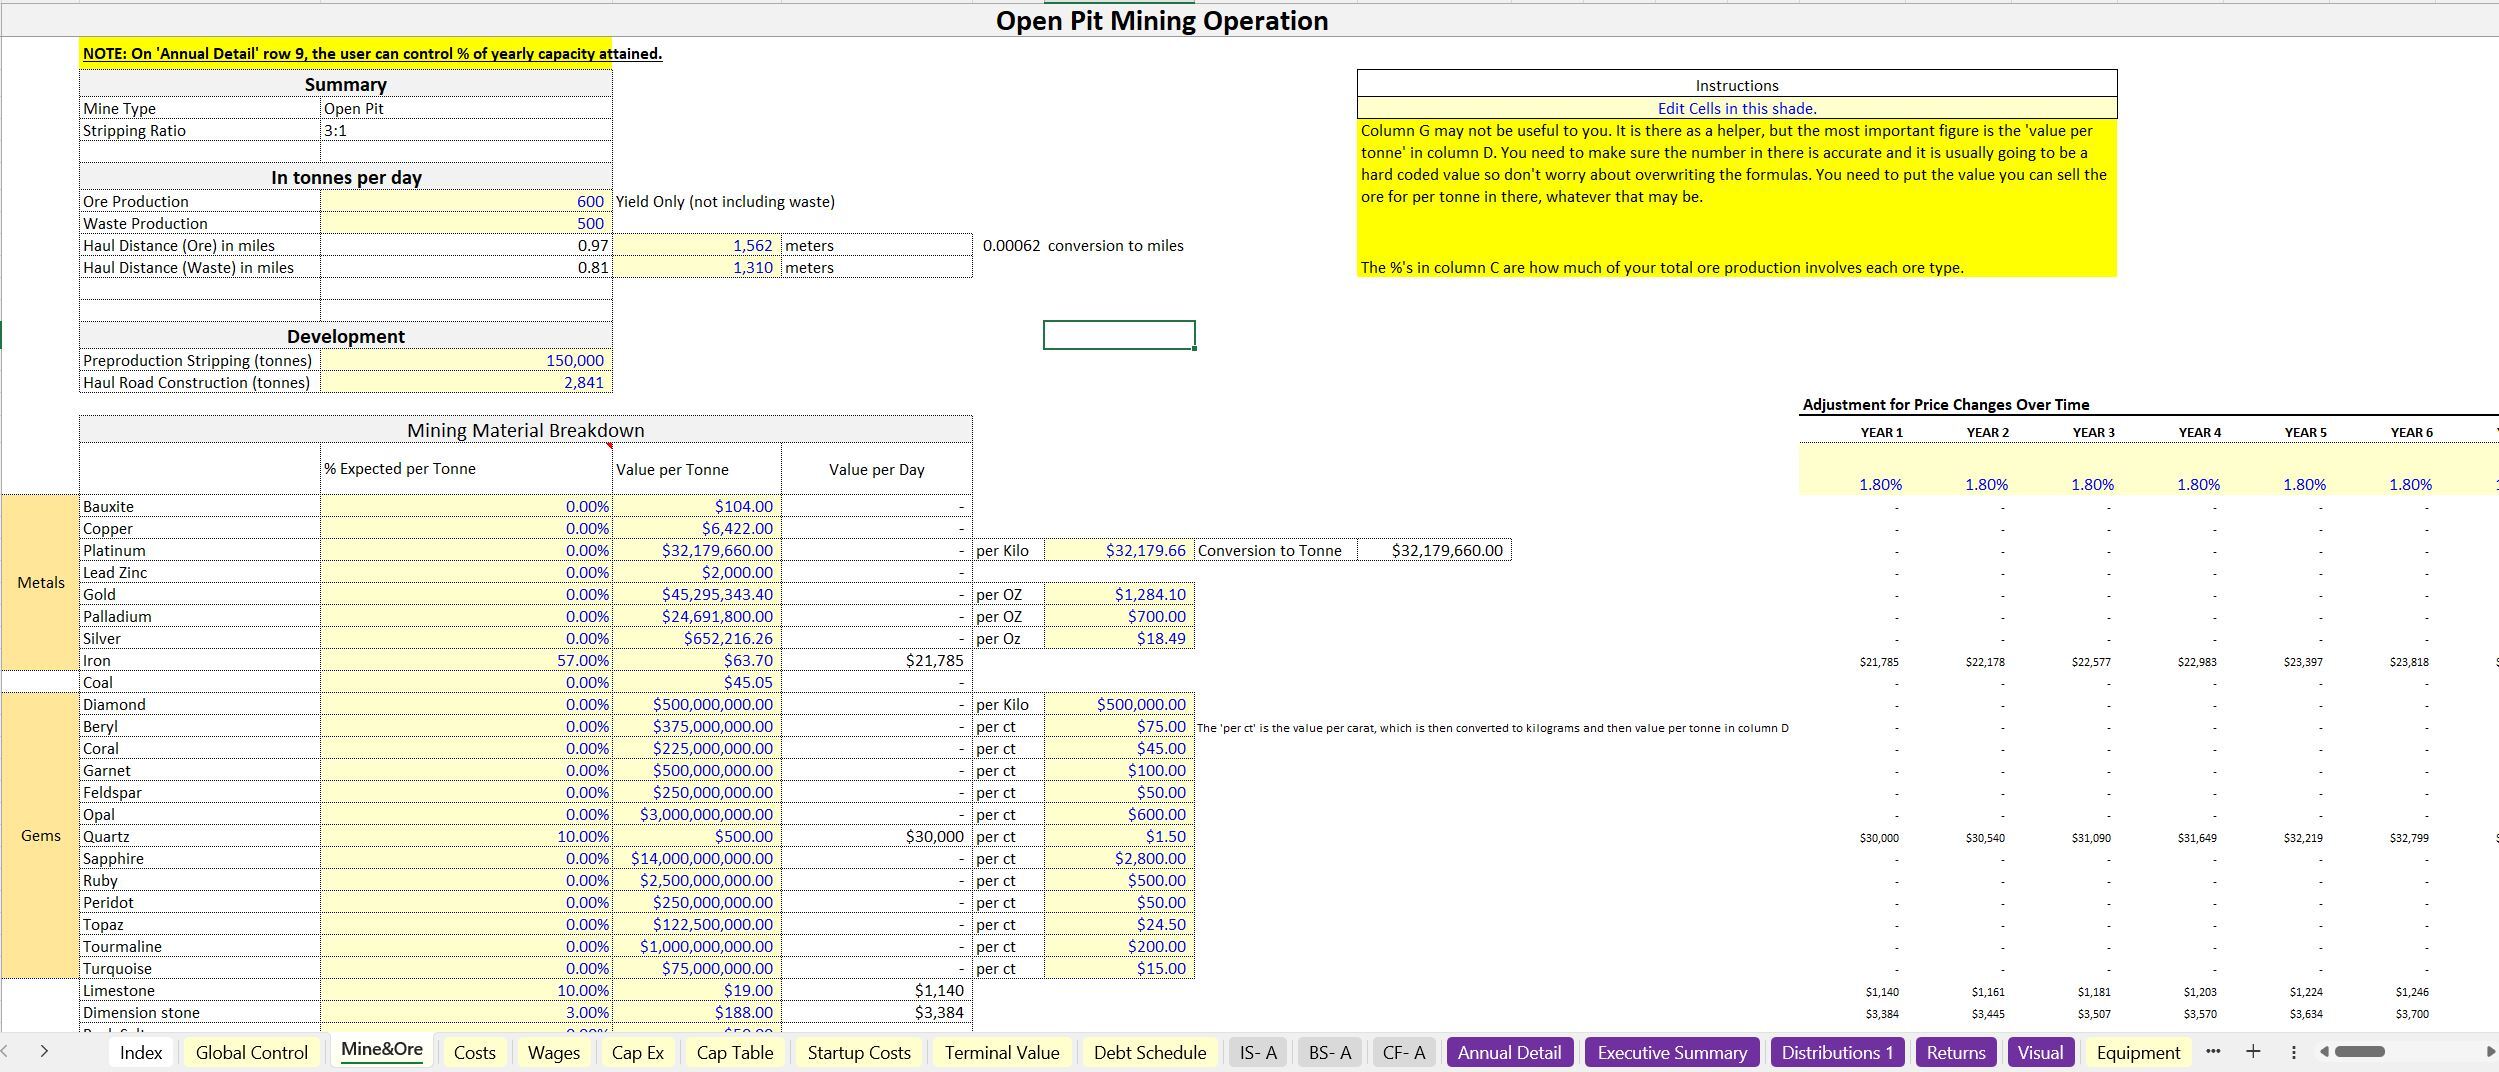Add a new worksheet with the plus icon
This screenshot has width=2499, height=1072.
pyautogui.click(x=2252, y=1052)
